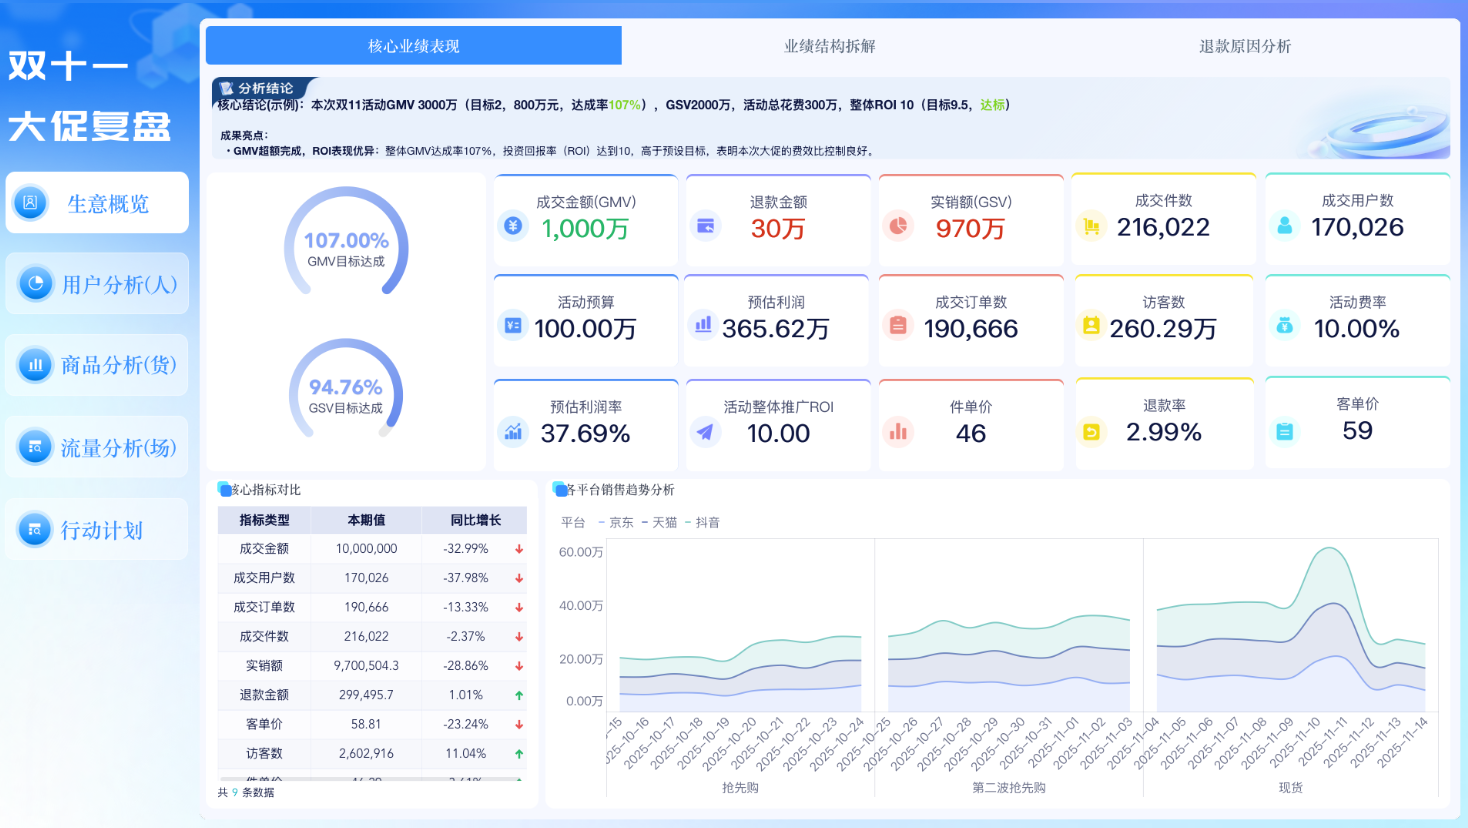Toggle the 京东 series in the chart legend

tap(618, 521)
